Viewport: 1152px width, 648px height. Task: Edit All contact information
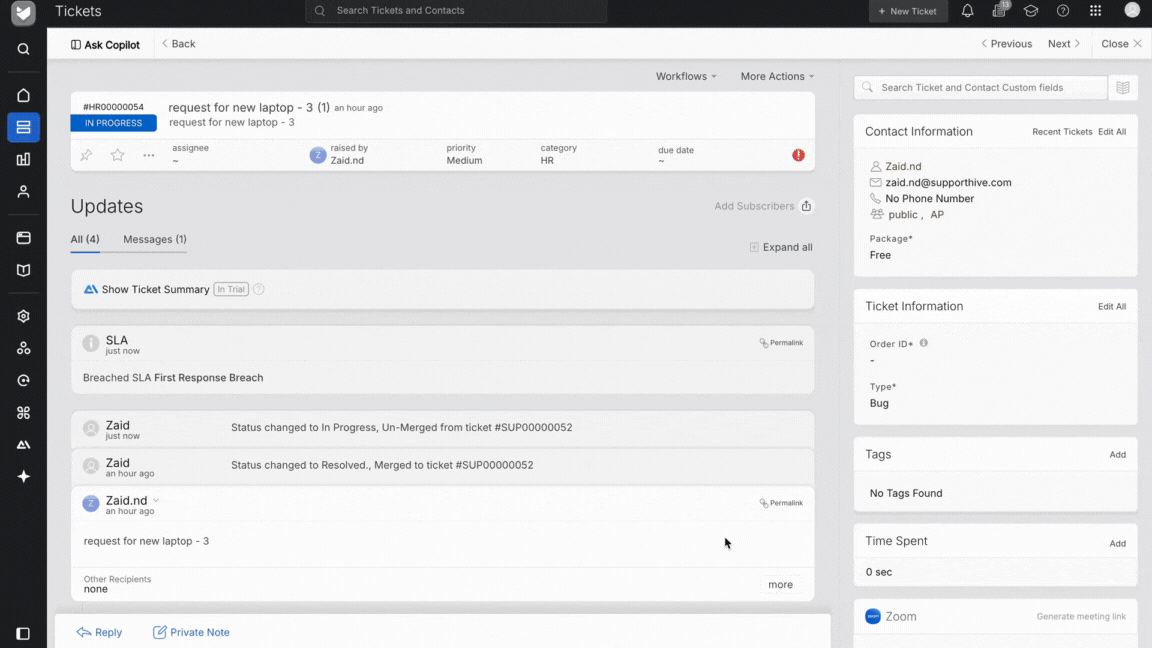(x=1112, y=132)
